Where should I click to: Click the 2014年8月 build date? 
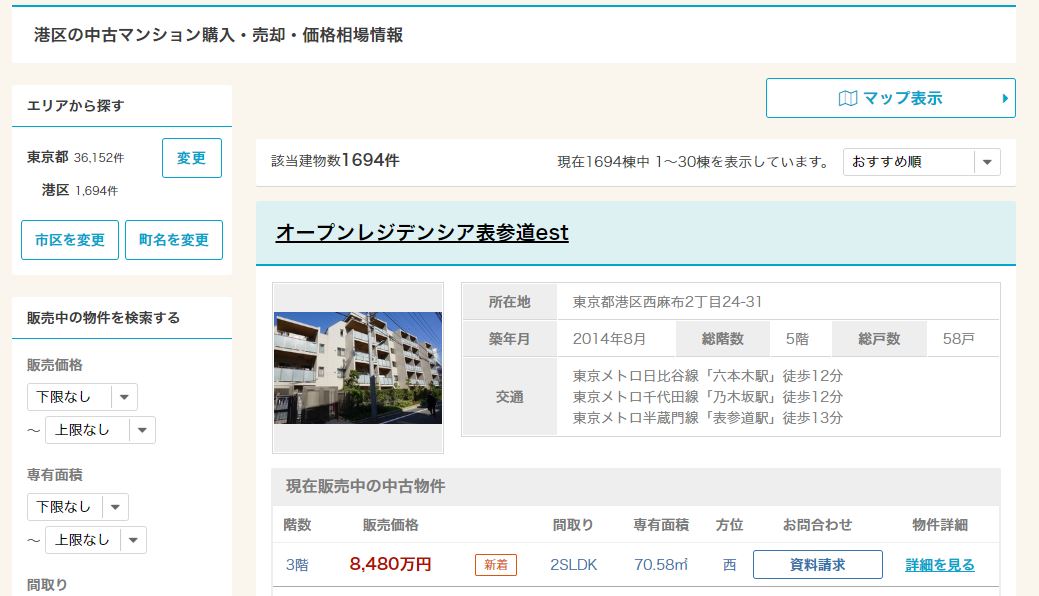click(x=609, y=339)
